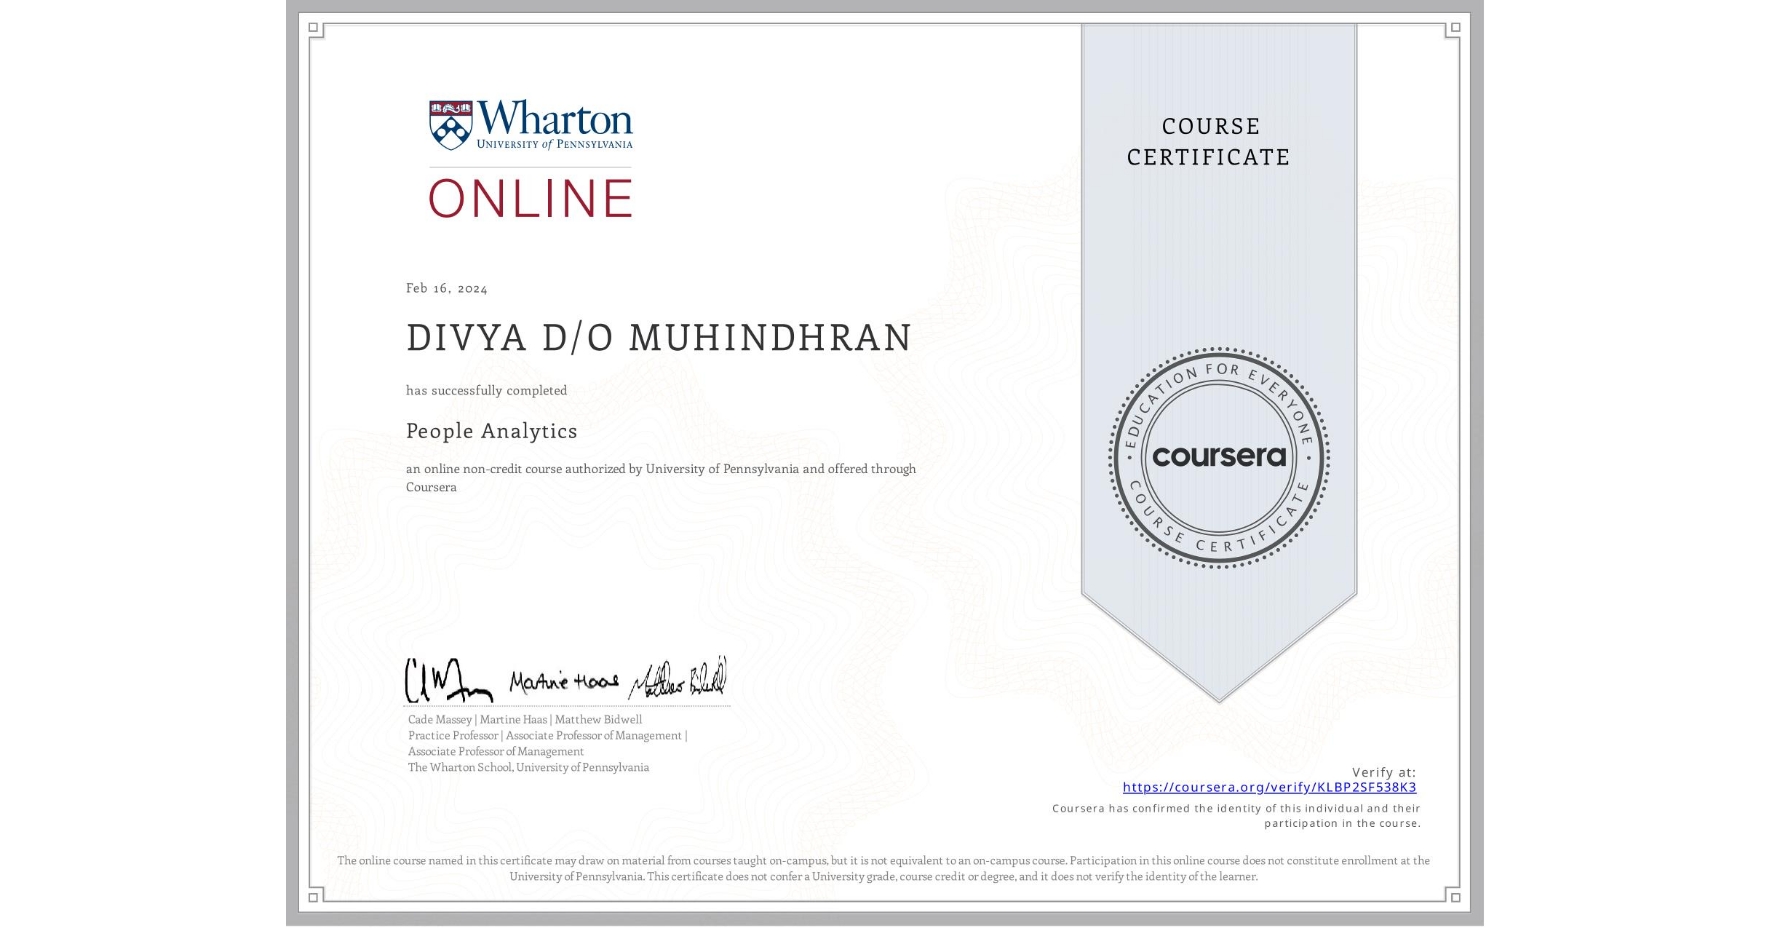
Task: Click Martine Haas's signature
Action: click(564, 682)
